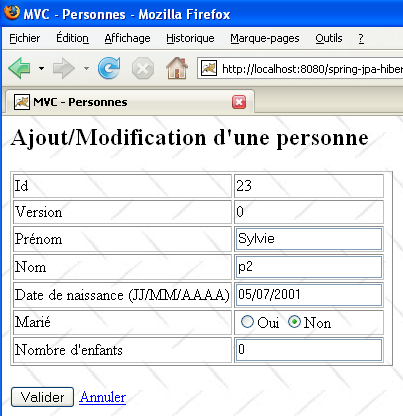The width and height of the screenshot is (403, 416).
Task: Click the Firefox logo in title bar
Action: (x=12, y=13)
